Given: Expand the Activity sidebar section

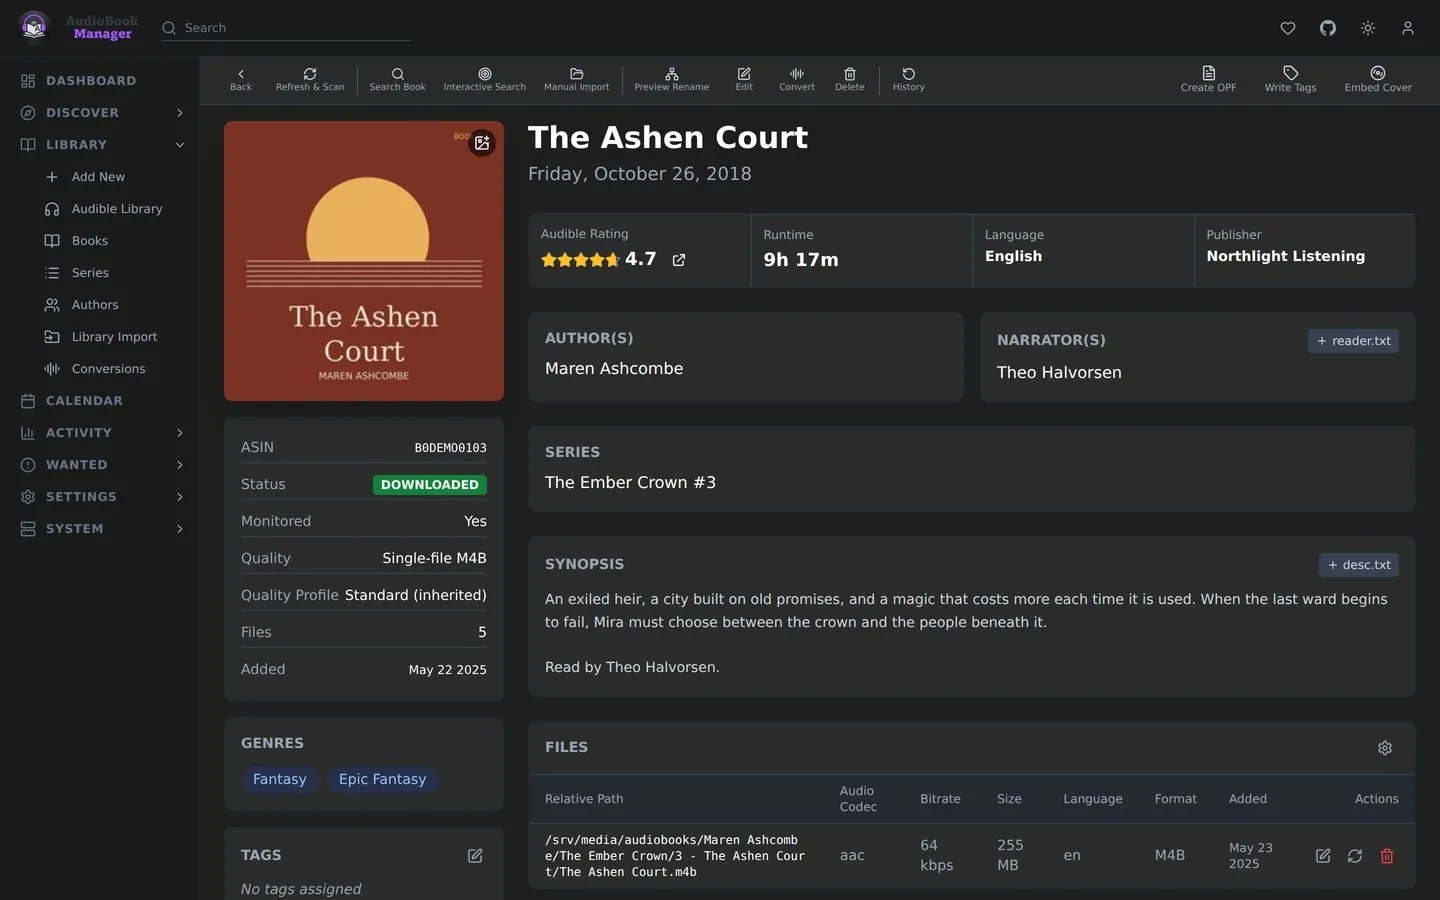Looking at the screenshot, I should (180, 433).
